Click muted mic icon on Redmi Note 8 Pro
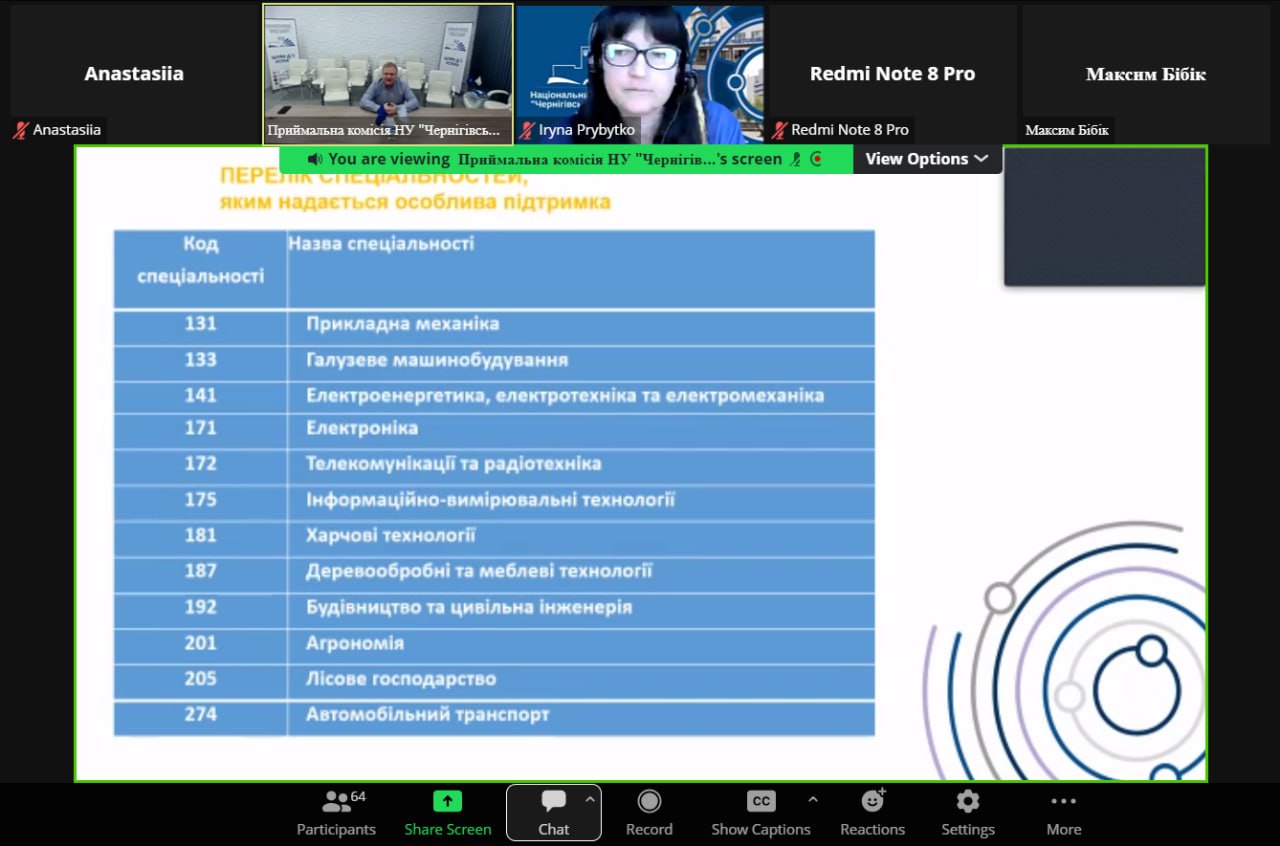Viewport: 1280px width, 846px height. click(x=779, y=130)
